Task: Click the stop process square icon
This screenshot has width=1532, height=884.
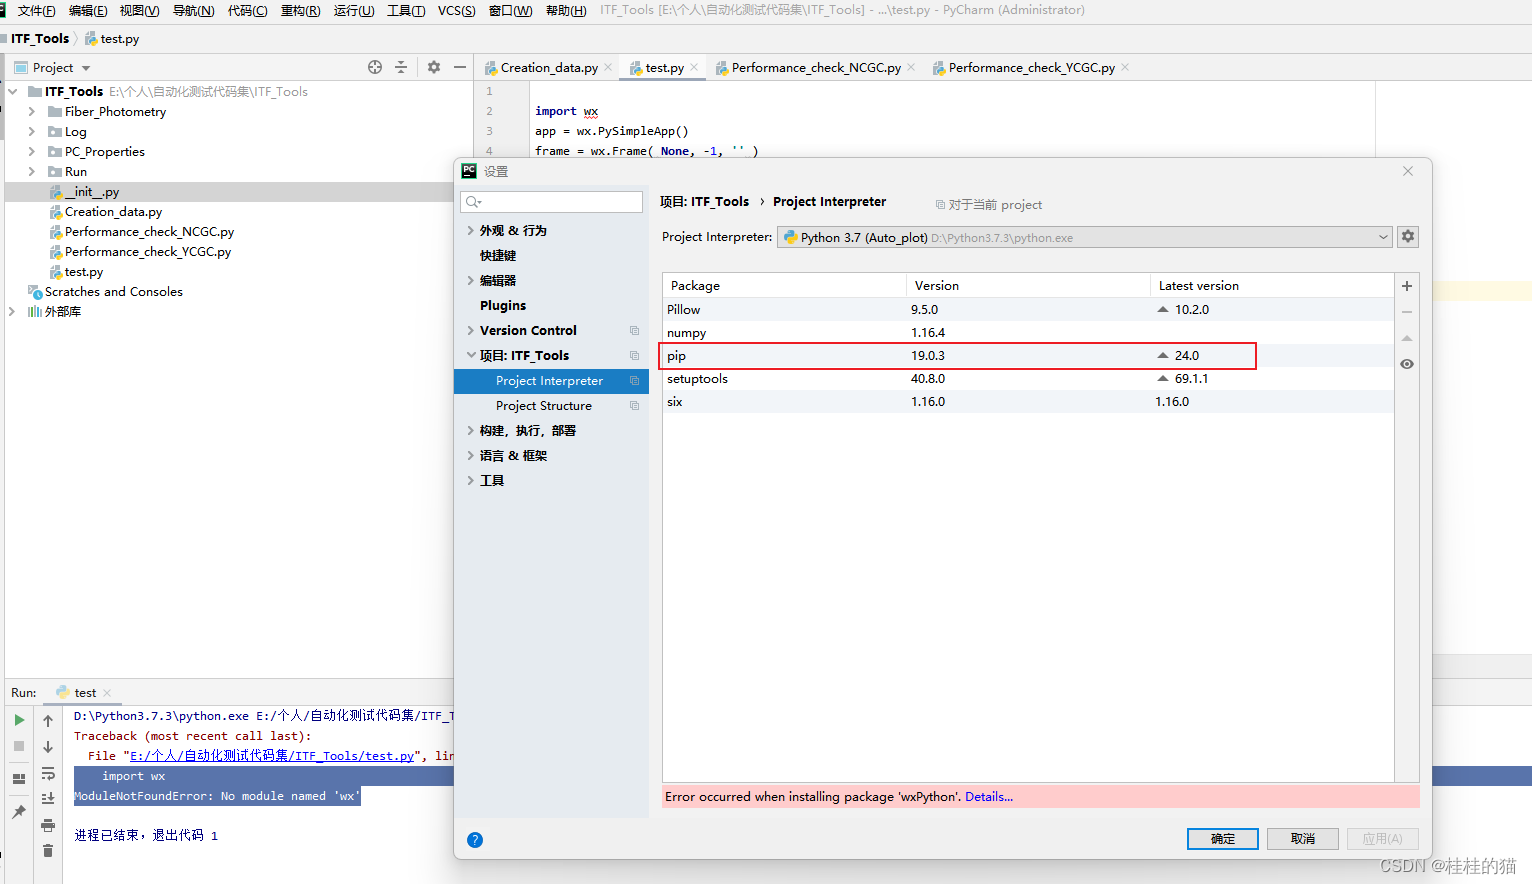Action: tap(19, 746)
